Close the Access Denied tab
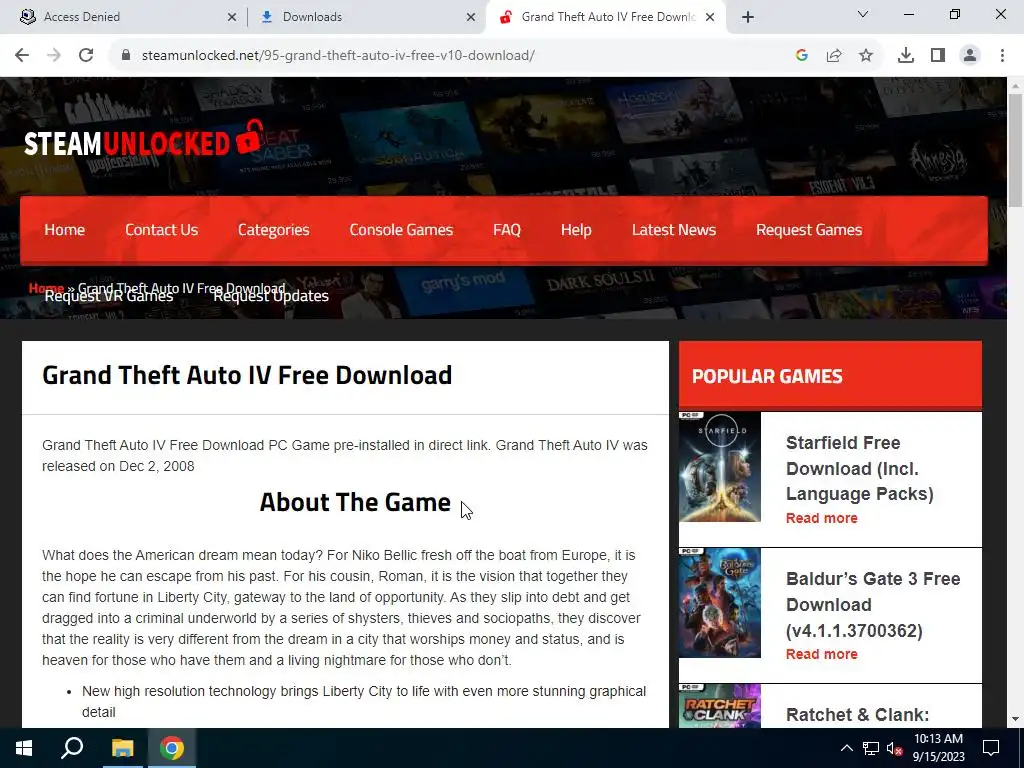 pyautogui.click(x=232, y=17)
